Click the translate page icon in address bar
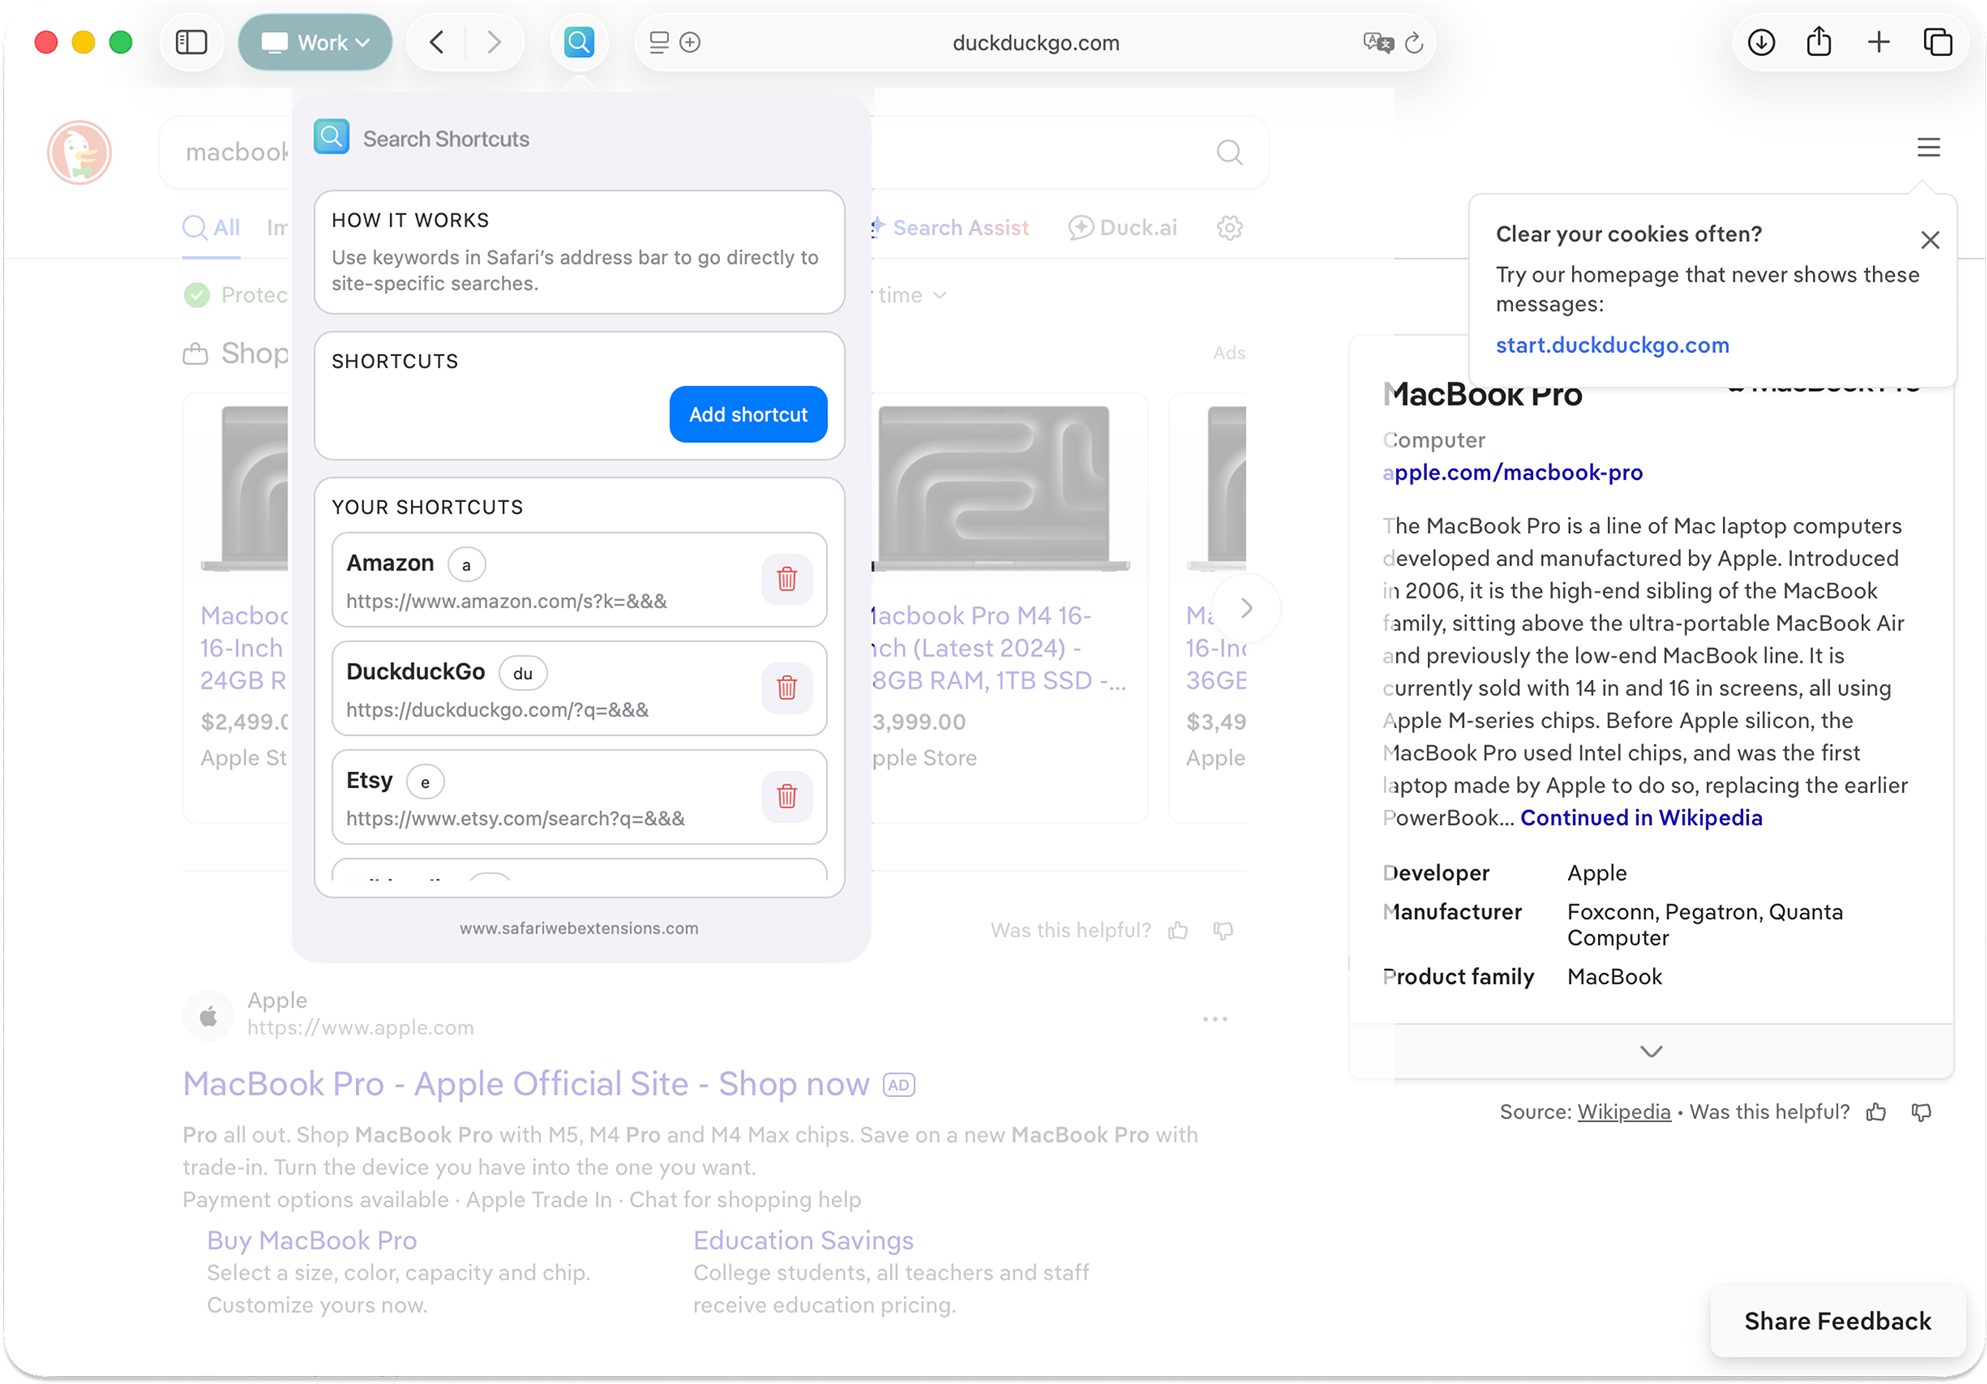Viewport: 1987px width, 1384px height. coord(1377,42)
